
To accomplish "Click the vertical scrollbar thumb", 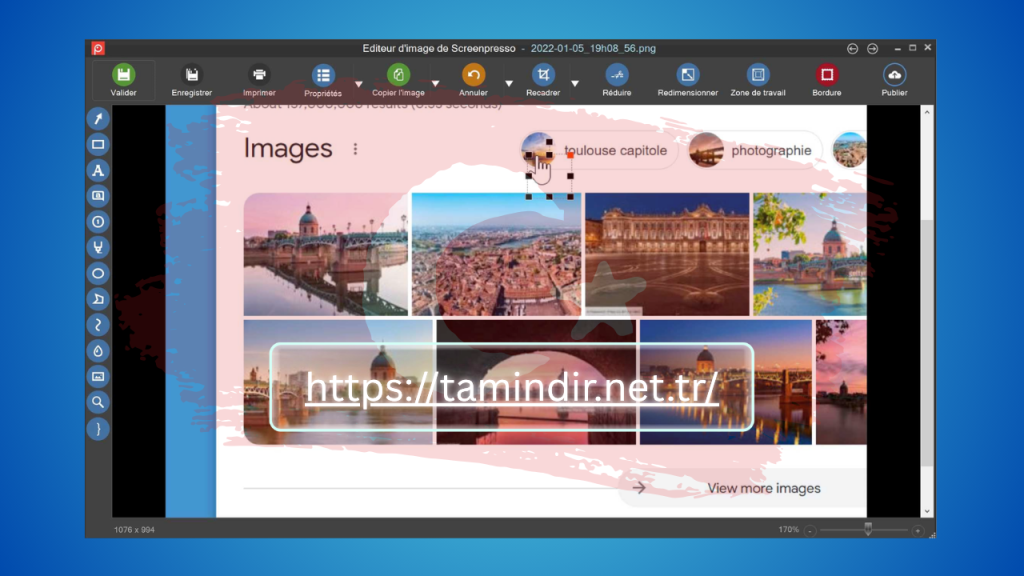I will point(927,343).
